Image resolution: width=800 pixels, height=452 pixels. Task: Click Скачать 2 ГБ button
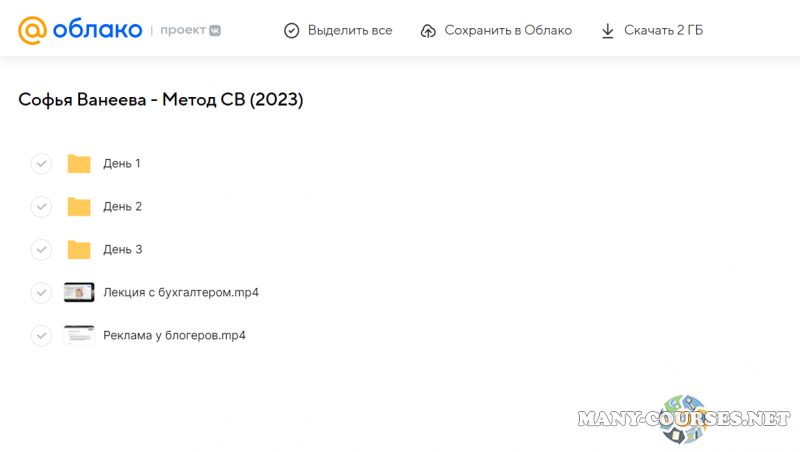(663, 31)
